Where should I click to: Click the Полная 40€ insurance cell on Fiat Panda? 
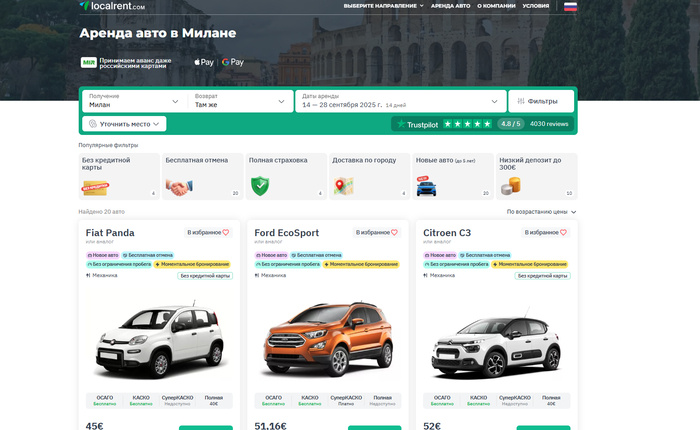click(x=213, y=401)
